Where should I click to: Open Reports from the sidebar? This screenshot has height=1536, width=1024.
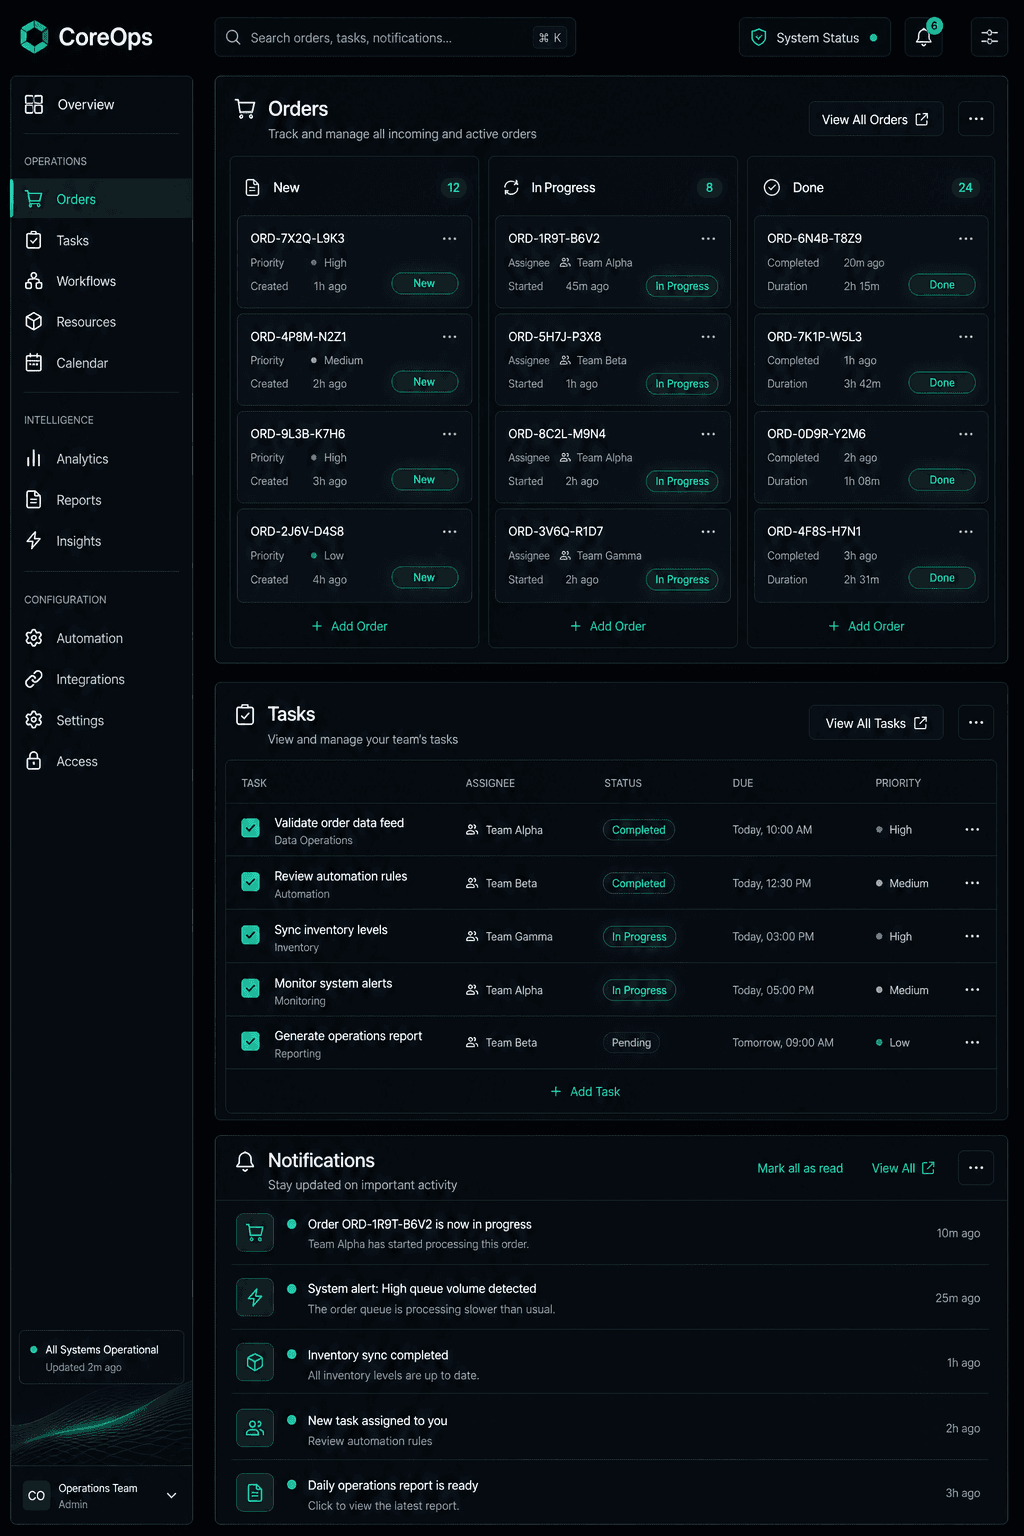click(101, 500)
